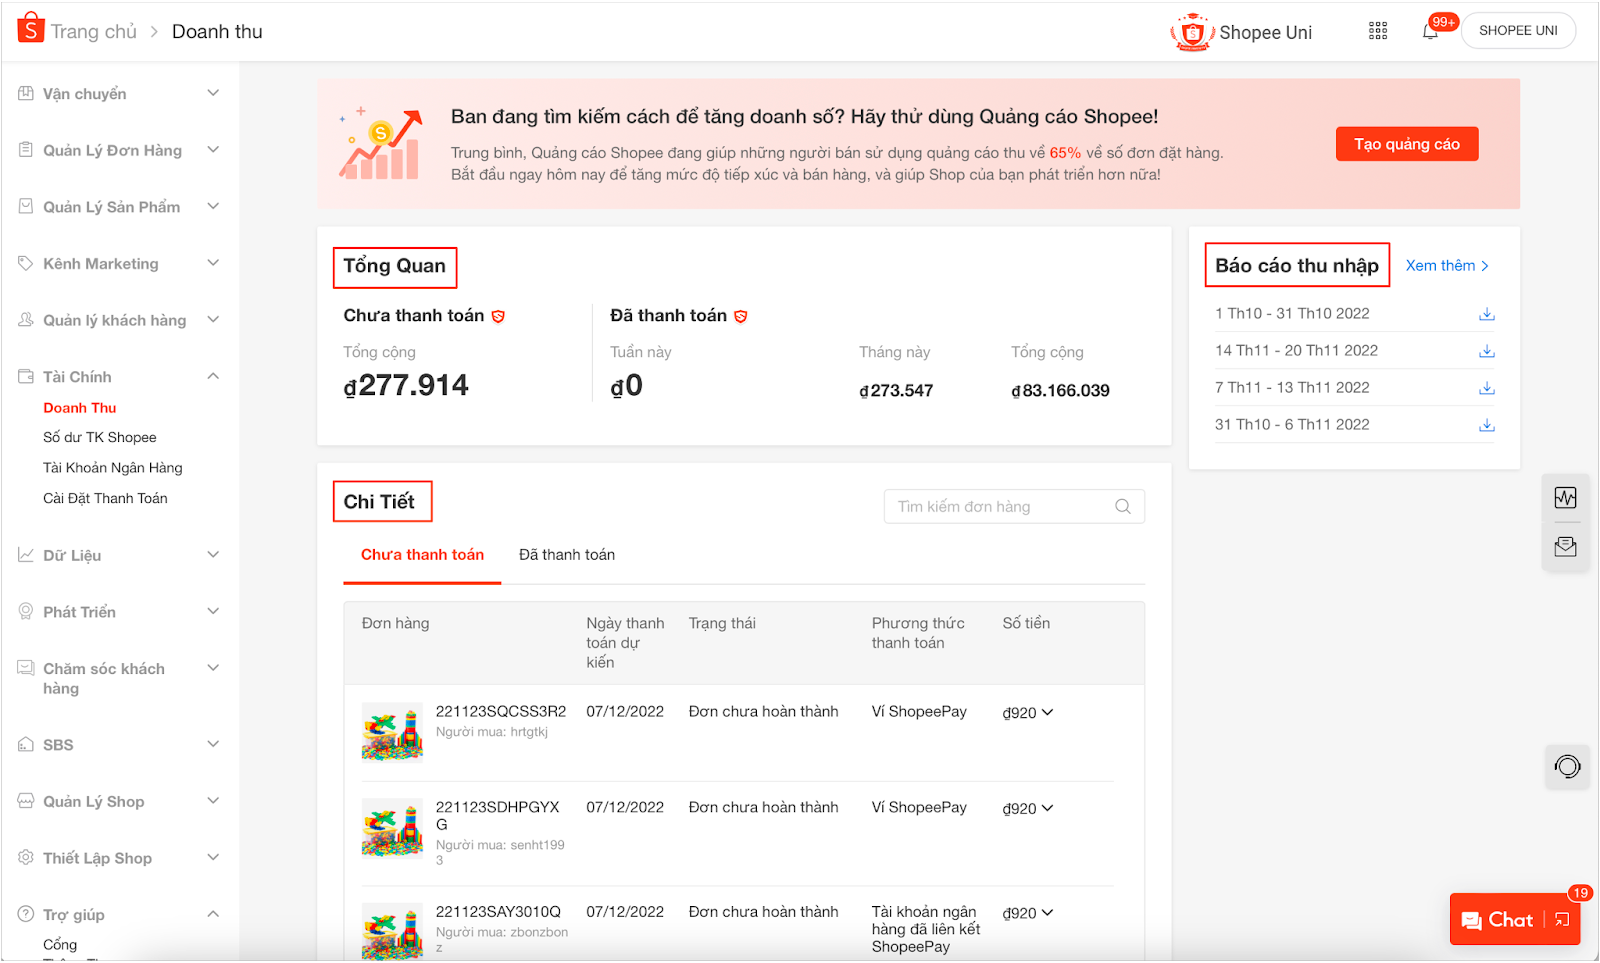The height and width of the screenshot is (963, 1600).
Task: Click the magnifier icon in order search box
Action: (1122, 506)
